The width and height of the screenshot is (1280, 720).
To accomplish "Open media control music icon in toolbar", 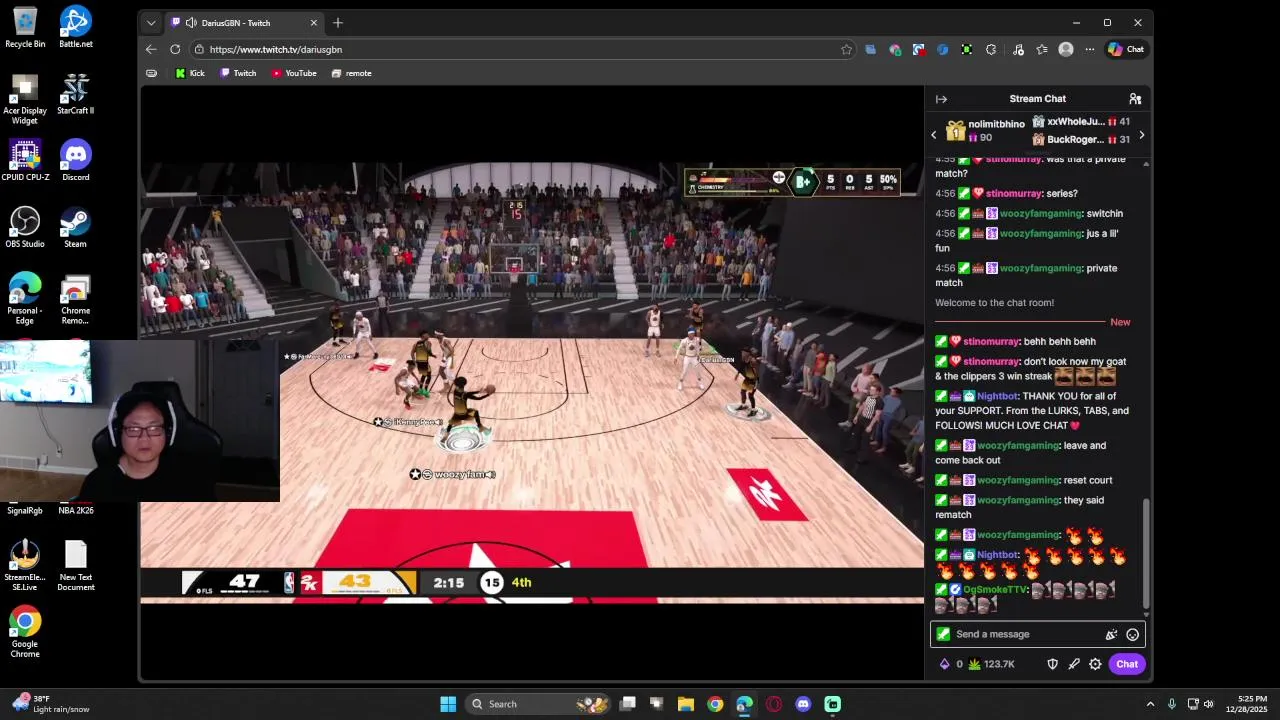I will click(1018, 49).
